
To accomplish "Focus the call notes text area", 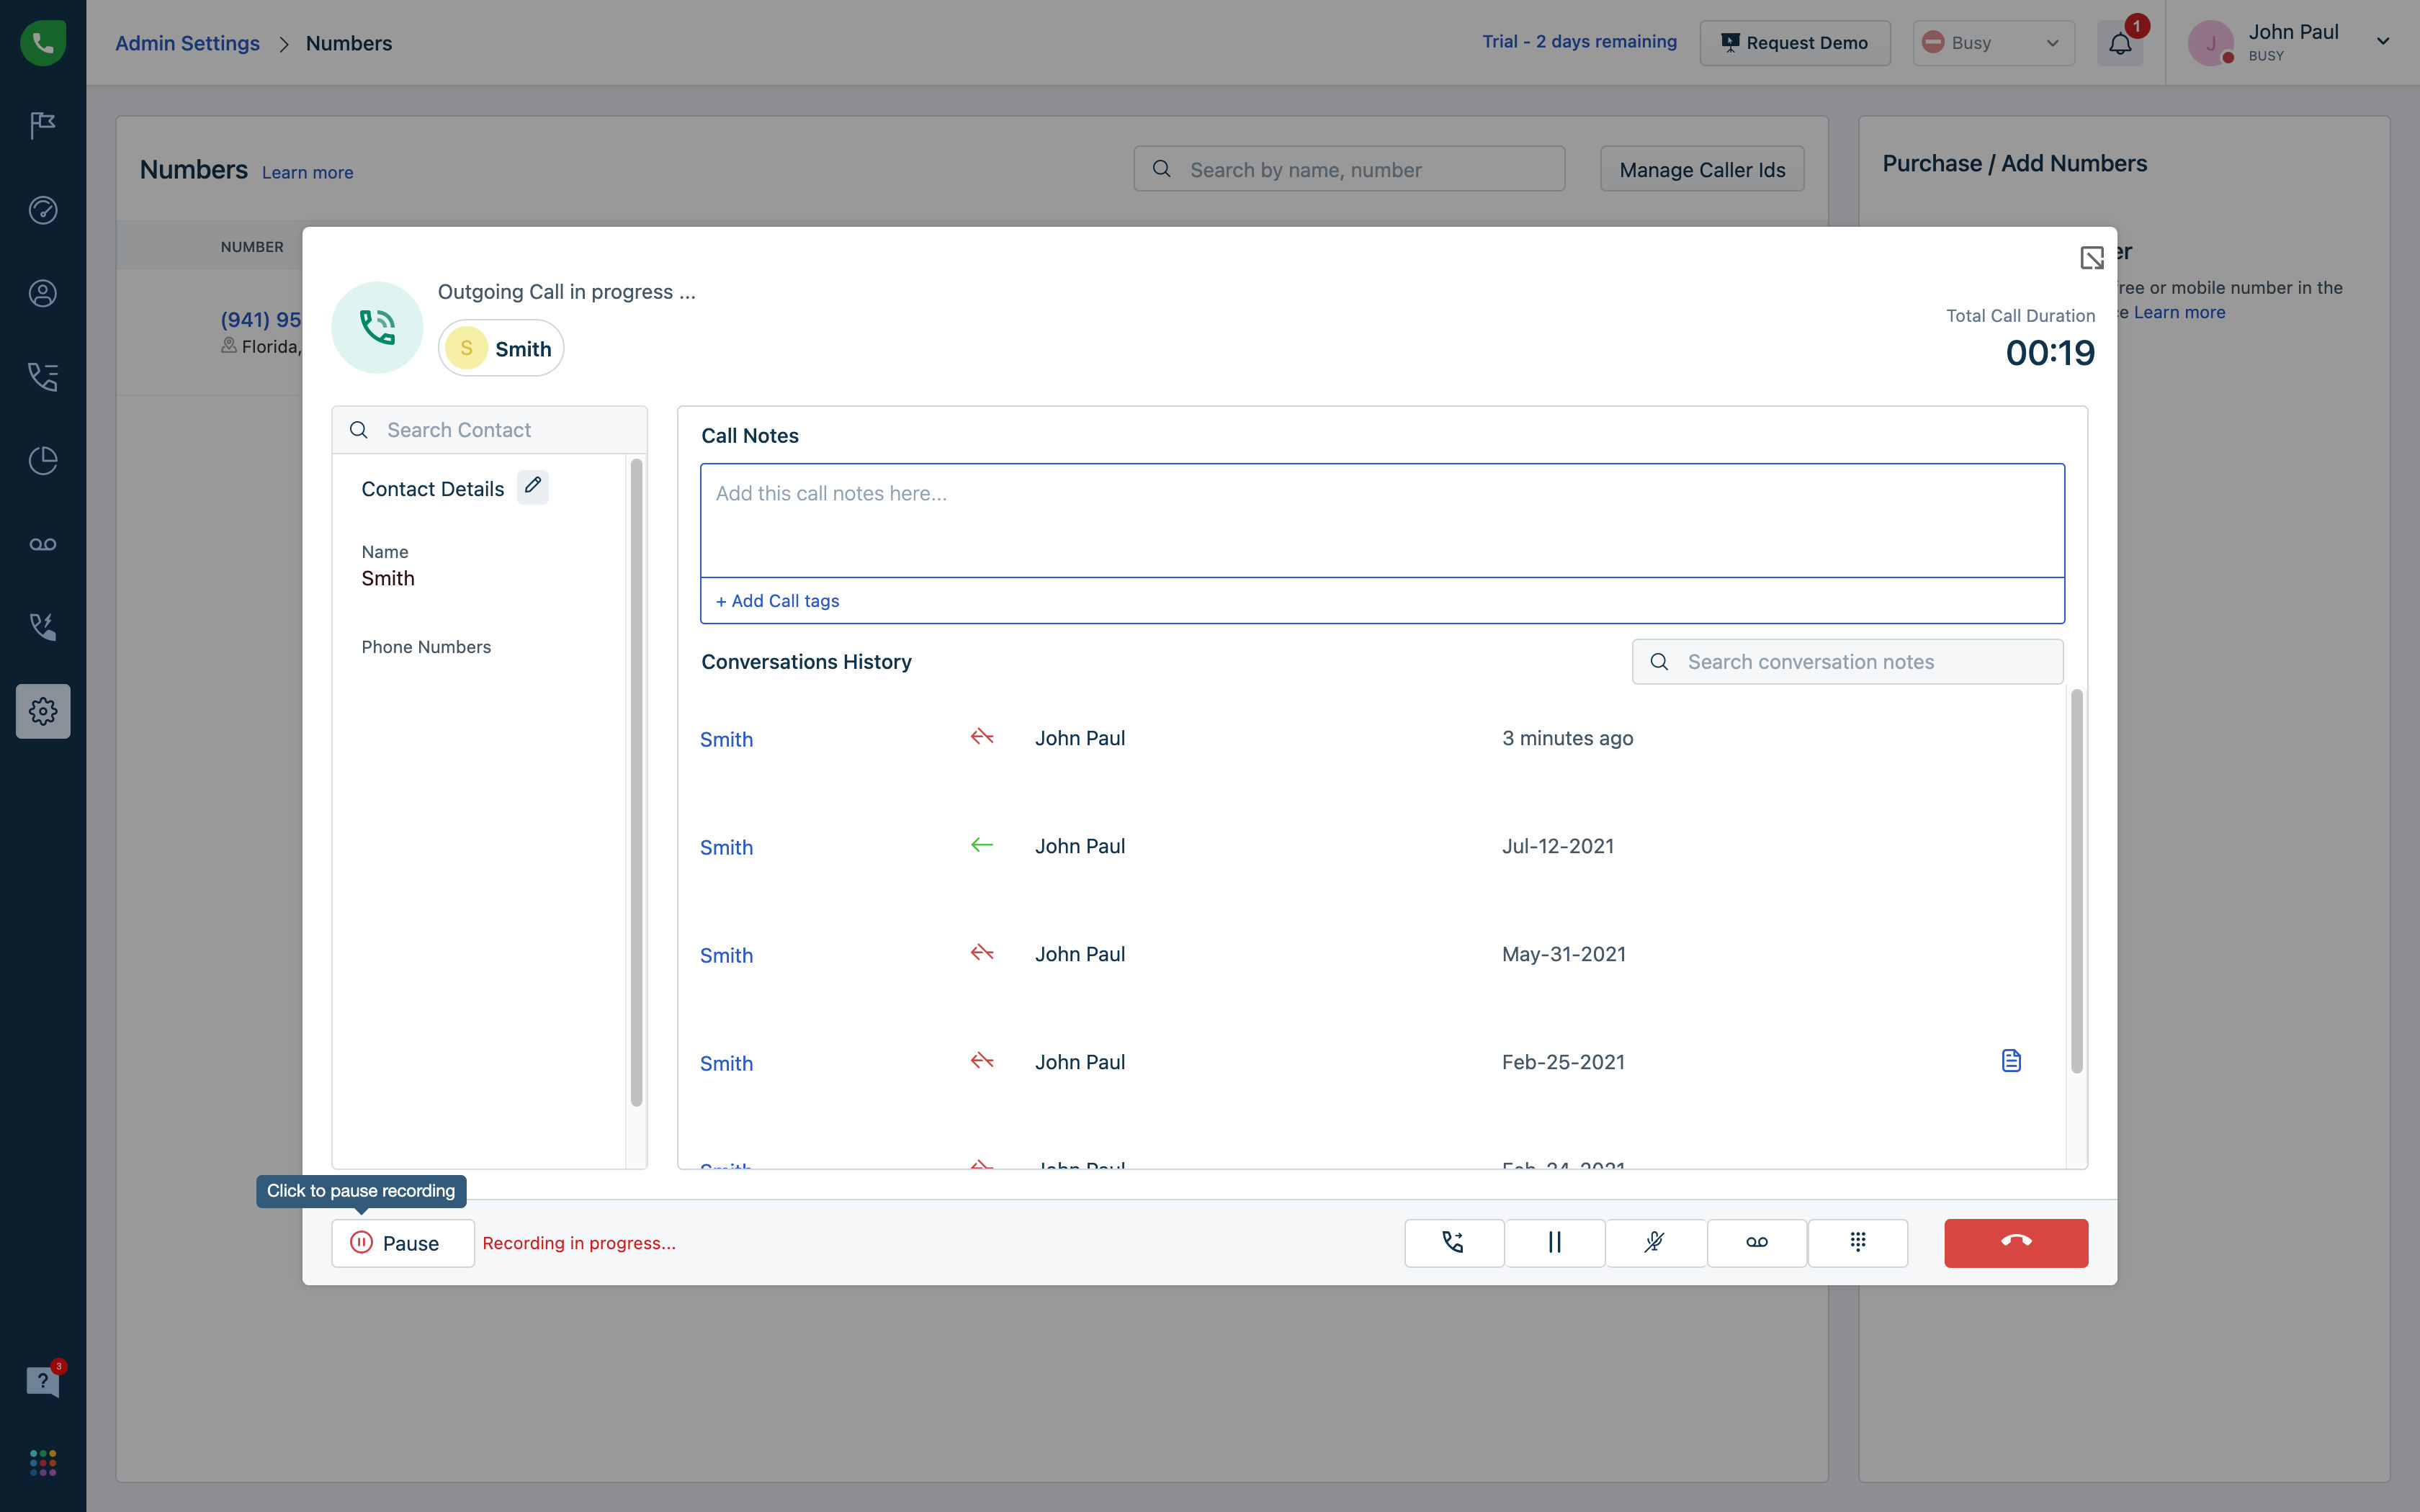I will 1381,520.
